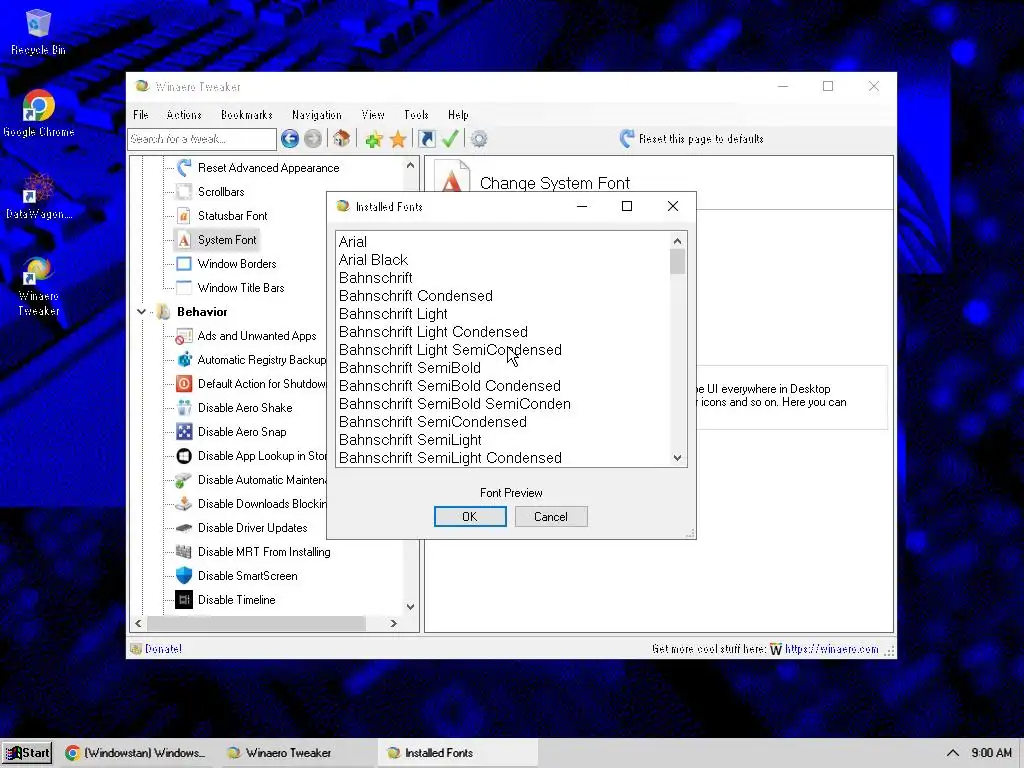Click the Window Title Bars icon
1024x768 pixels.
(x=184, y=288)
